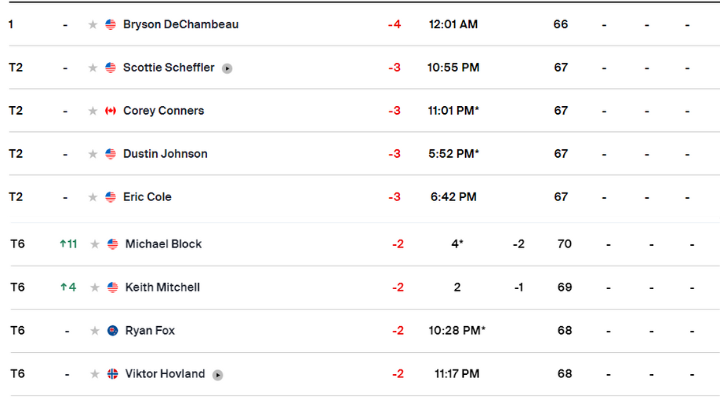The image size is (720, 400).
Task: Toggle favorite star for Scottie Scheffler
Action: pos(93,68)
